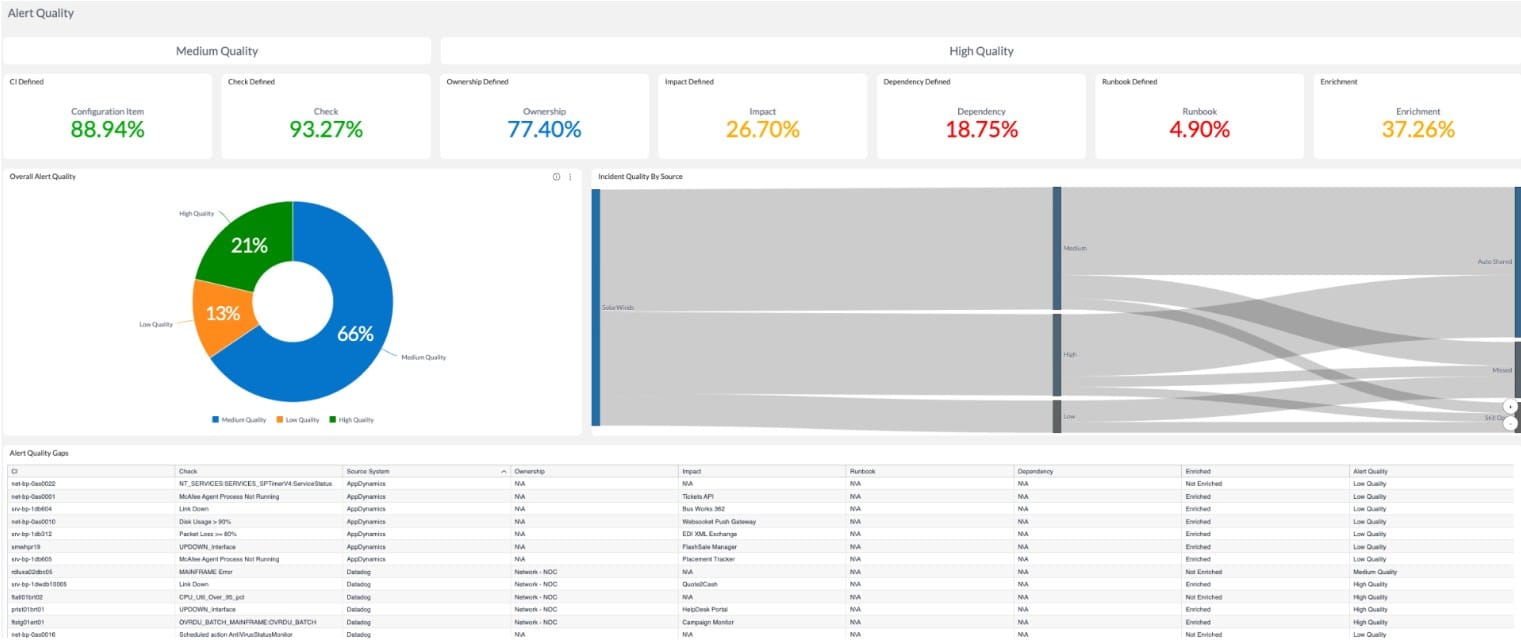Screen dimensions: 1521x642
Task: Select the Medium Quality section header
Action: (217, 51)
